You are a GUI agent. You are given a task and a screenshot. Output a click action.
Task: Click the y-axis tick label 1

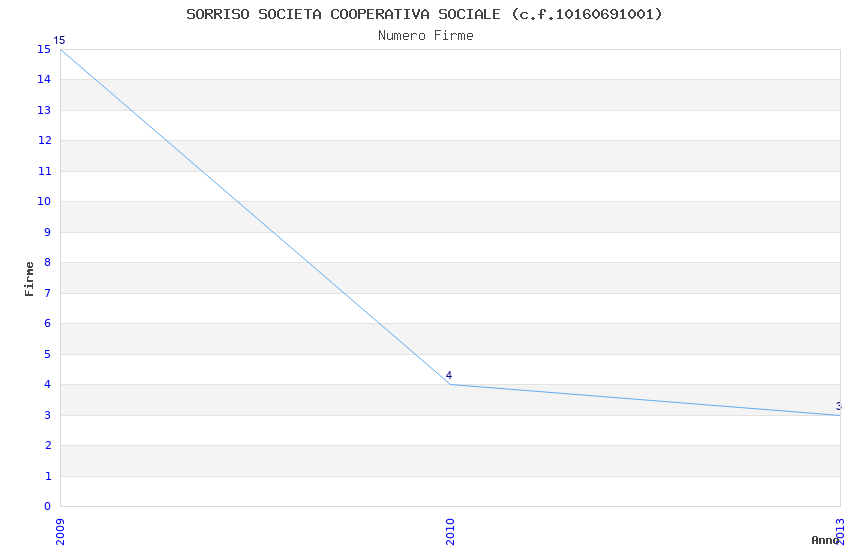point(48,476)
